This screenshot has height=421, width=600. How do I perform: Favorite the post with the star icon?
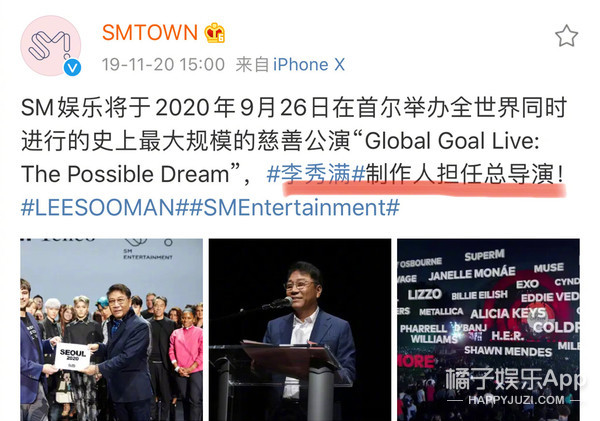pyautogui.click(x=566, y=36)
